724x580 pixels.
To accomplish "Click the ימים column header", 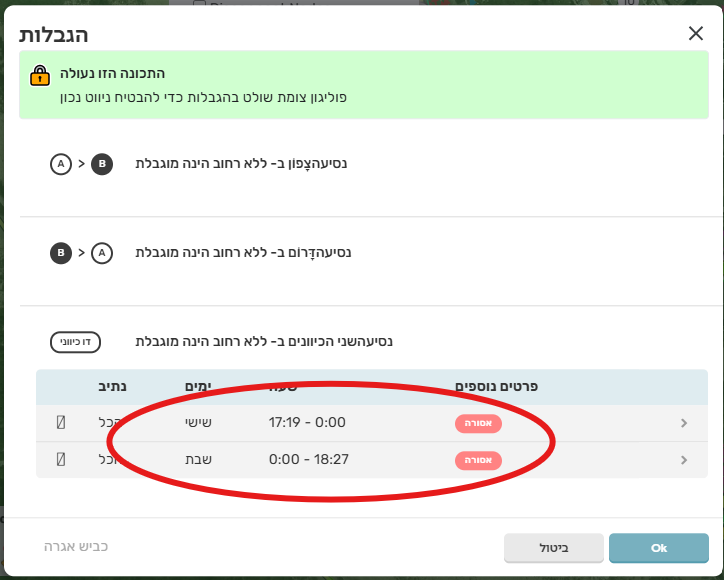I will pos(198,386).
